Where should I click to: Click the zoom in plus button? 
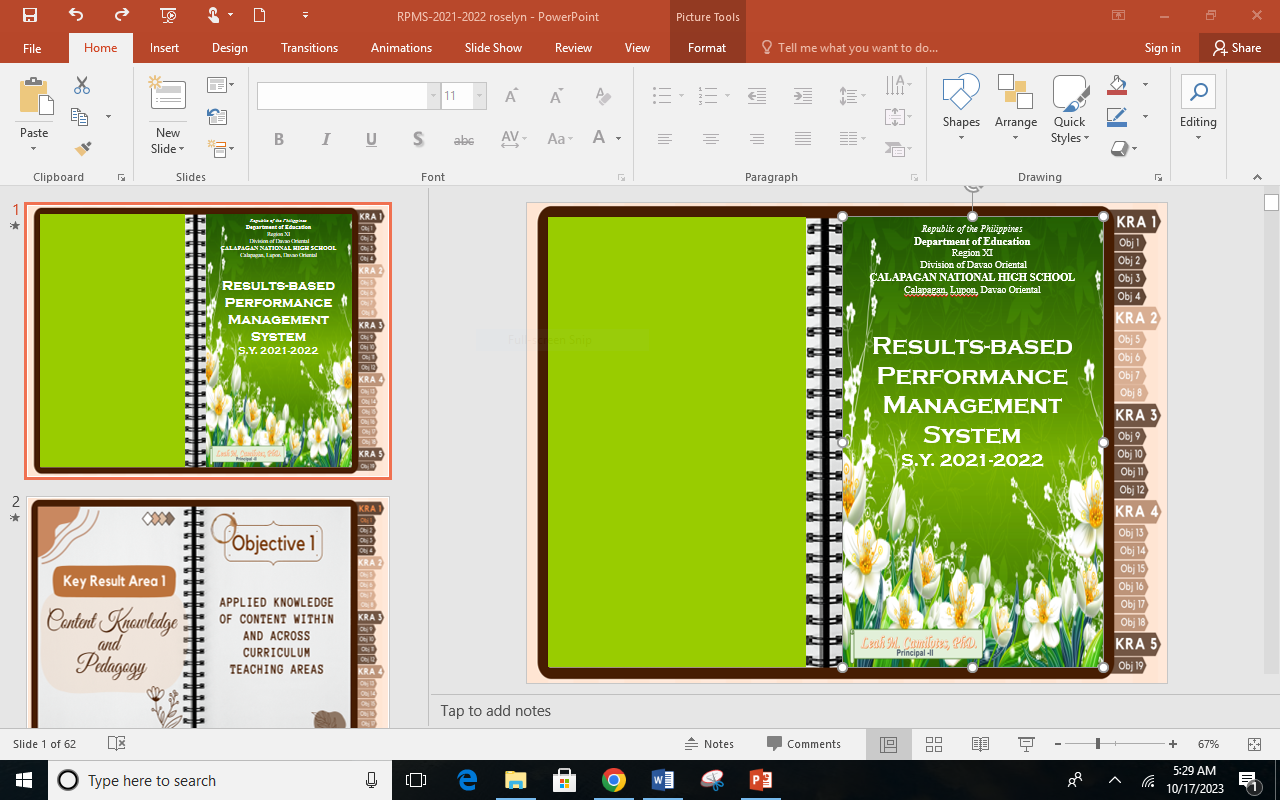[1173, 744]
